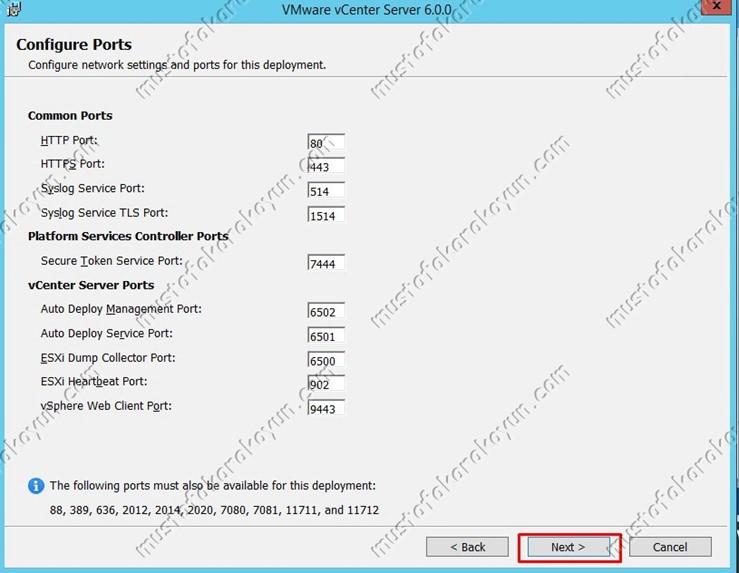
Task: Click the 'vSphere Web Client Port:' label
Action: [106, 406]
